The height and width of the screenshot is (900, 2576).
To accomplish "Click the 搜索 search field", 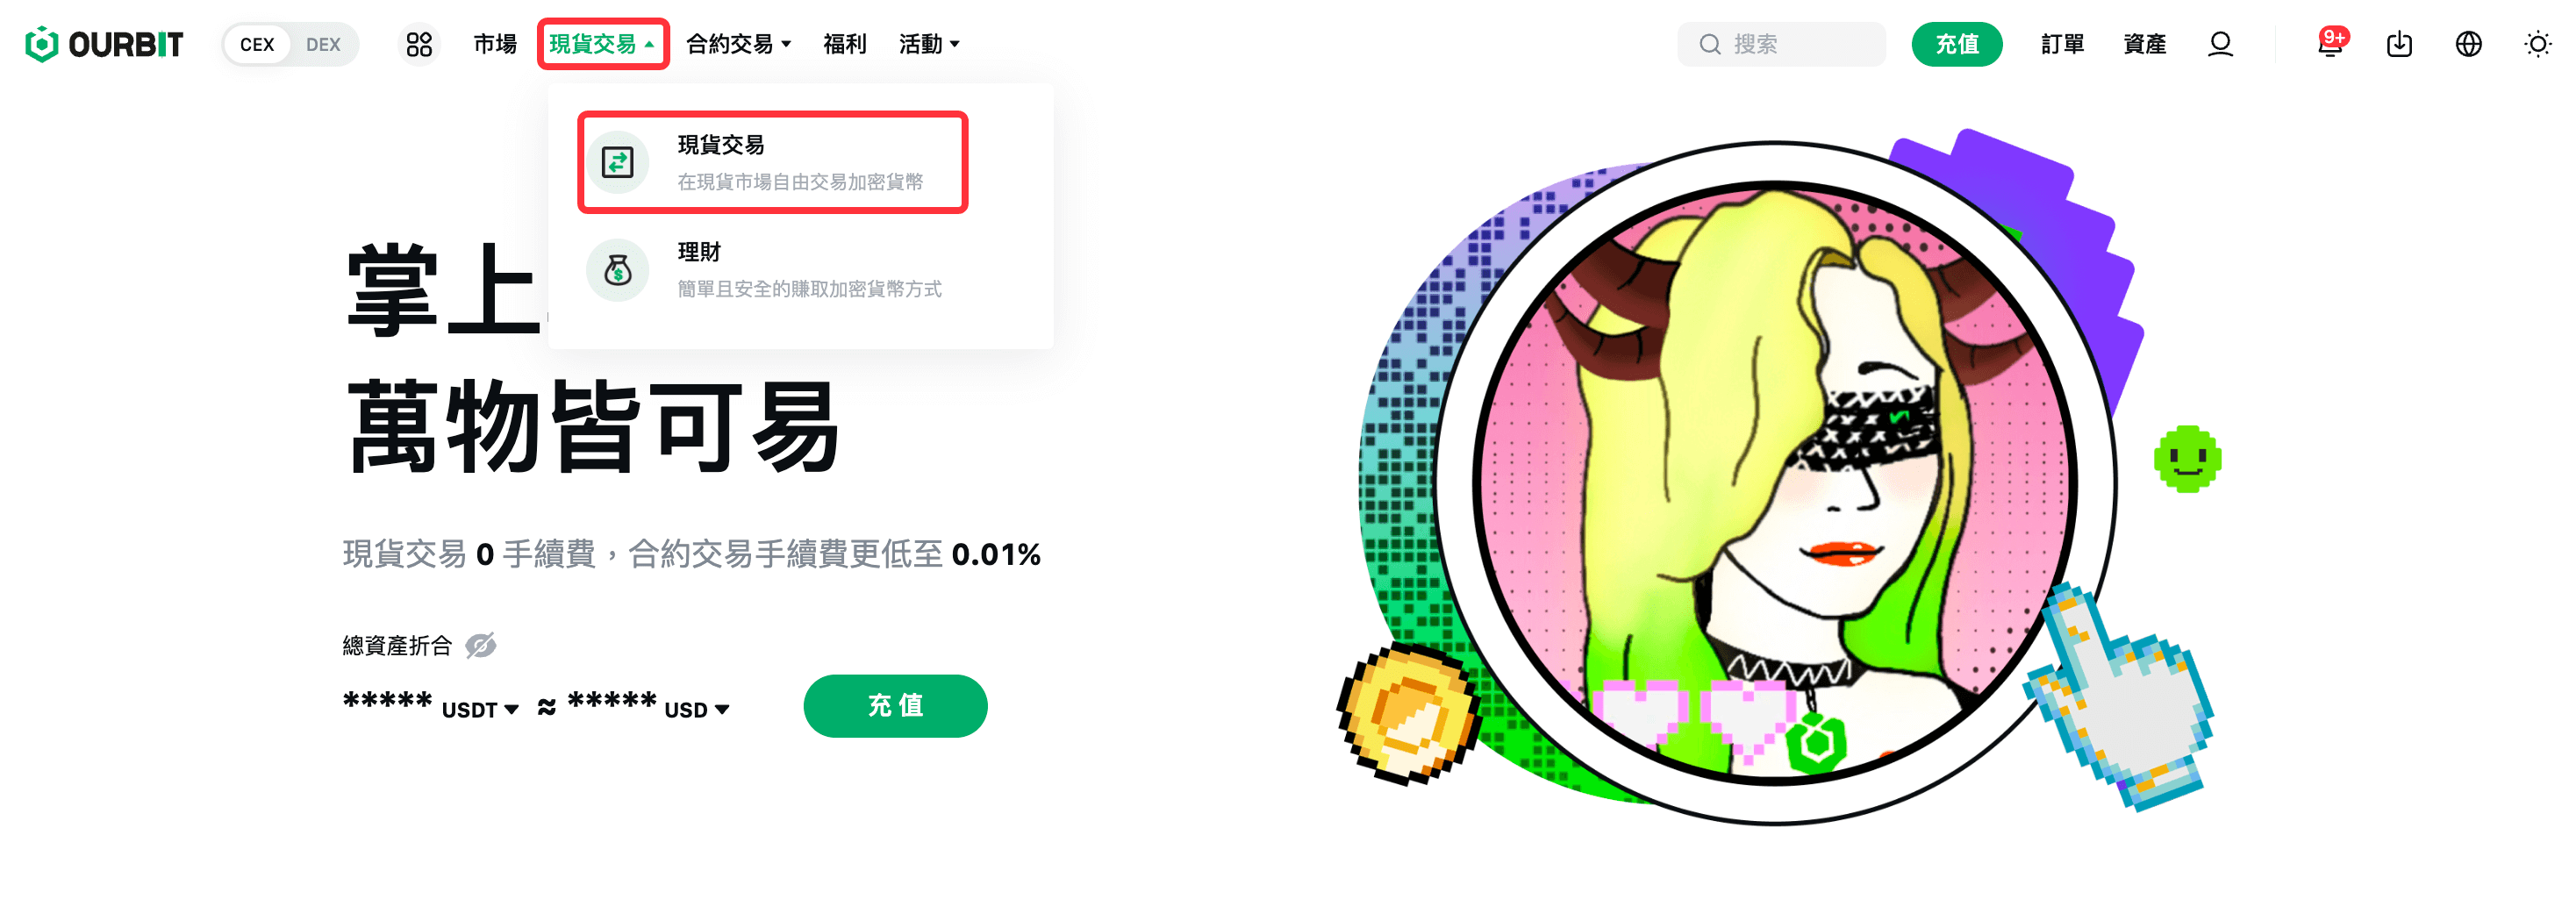I will click(x=1781, y=44).
